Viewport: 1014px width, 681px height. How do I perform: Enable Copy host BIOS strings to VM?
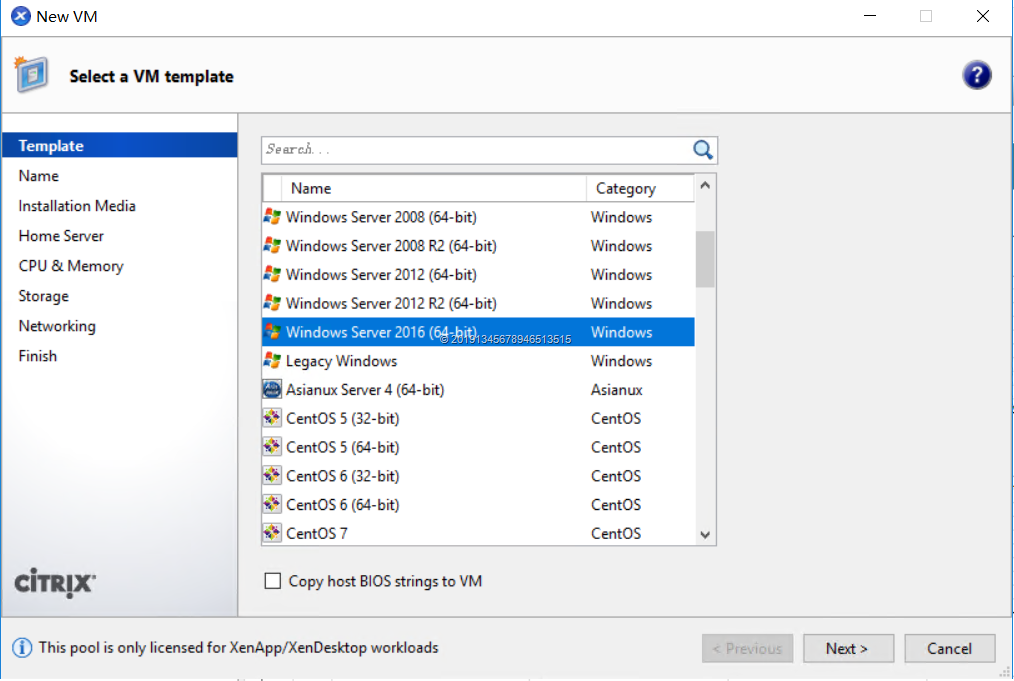(x=273, y=581)
